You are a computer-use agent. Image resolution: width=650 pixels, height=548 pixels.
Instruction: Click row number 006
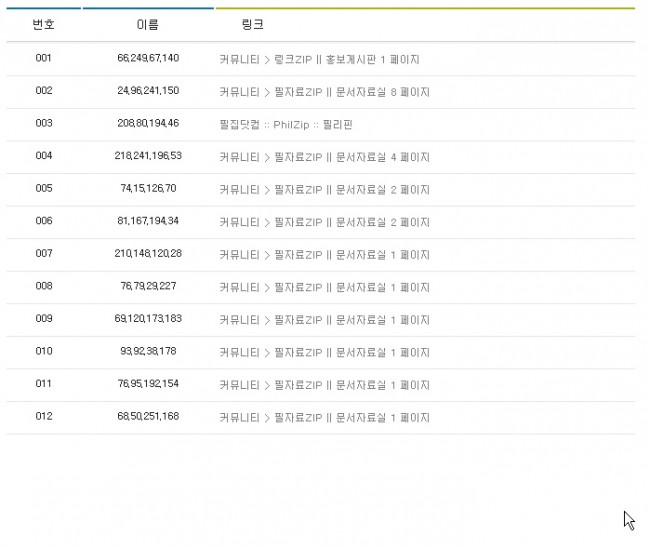(44, 221)
